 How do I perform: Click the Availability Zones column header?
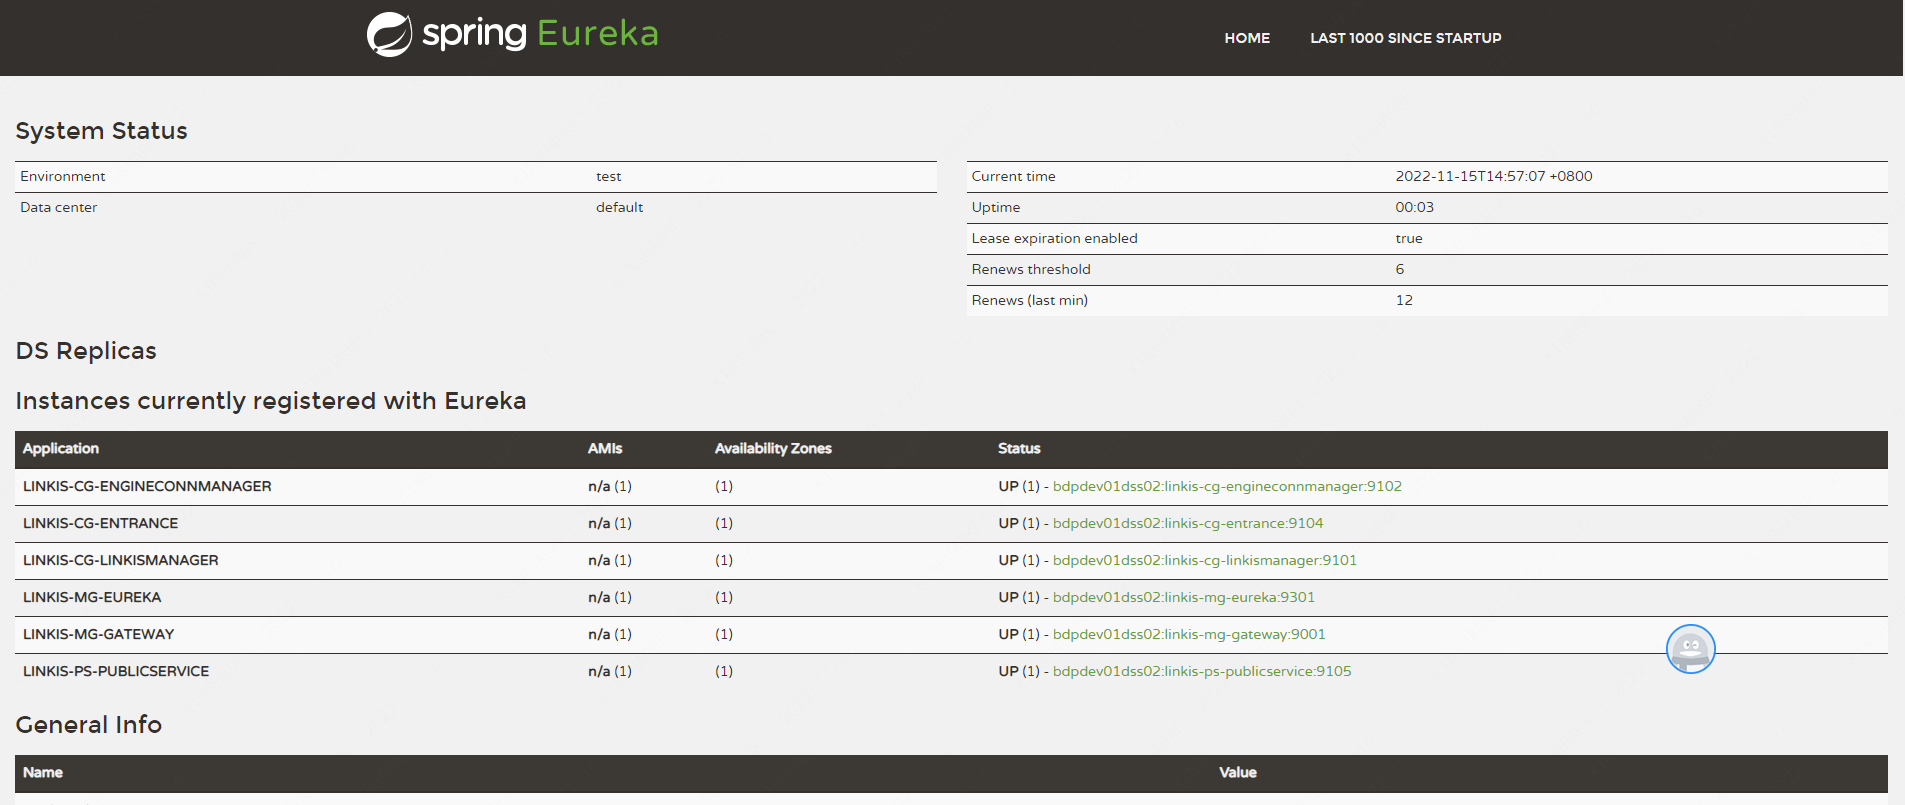tap(773, 449)
